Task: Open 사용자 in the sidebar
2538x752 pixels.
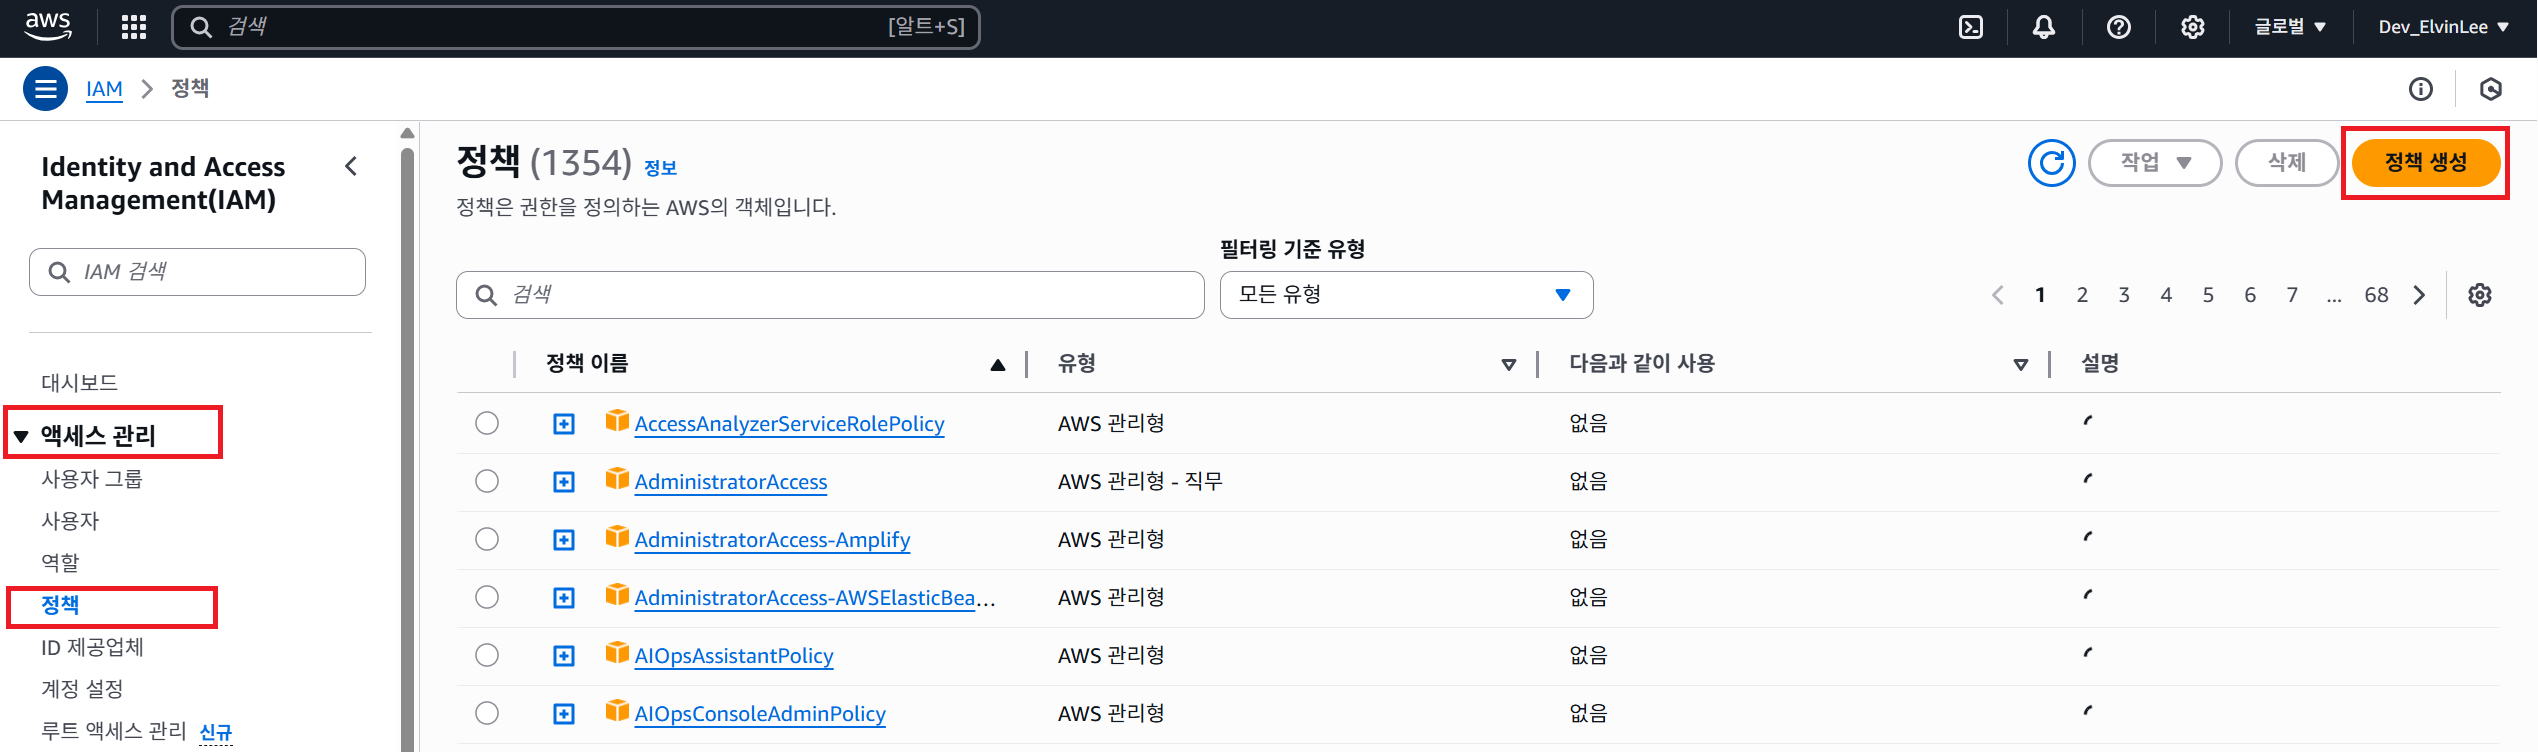Action: click(x=70, y=521)
